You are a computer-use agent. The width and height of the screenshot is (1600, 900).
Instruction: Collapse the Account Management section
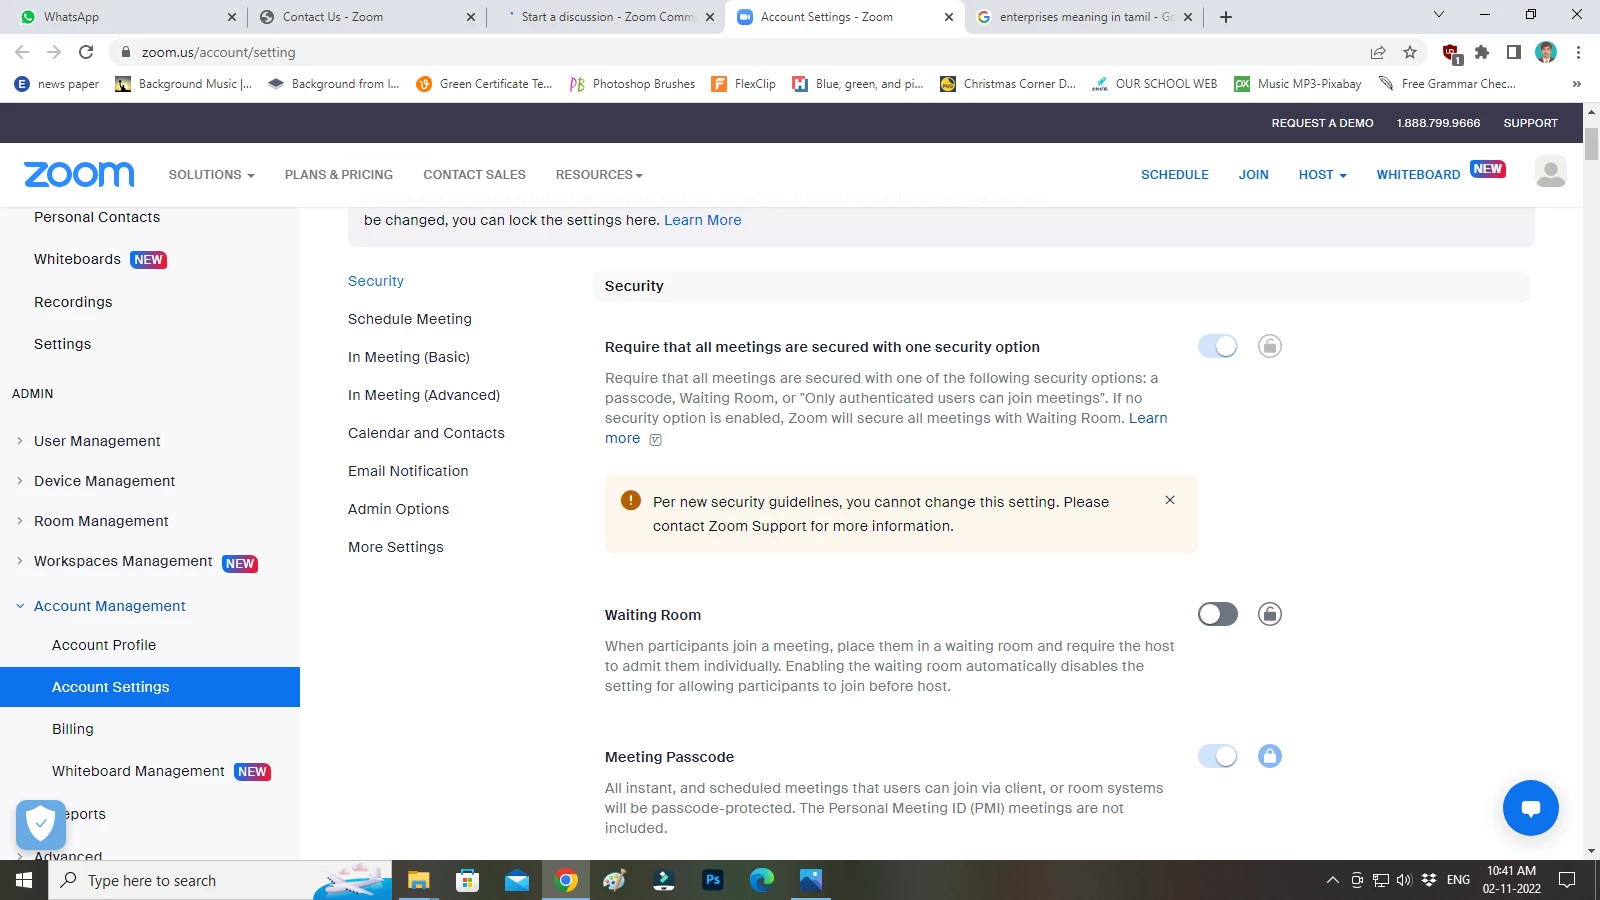[19, 606]
